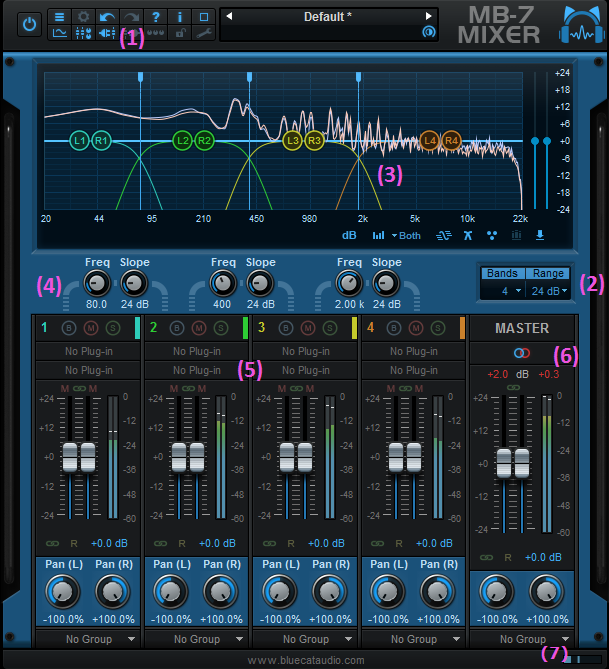Toggle the spectrum graph display icon
This screenshot has width=609, height=669.
tap(59, 33)
